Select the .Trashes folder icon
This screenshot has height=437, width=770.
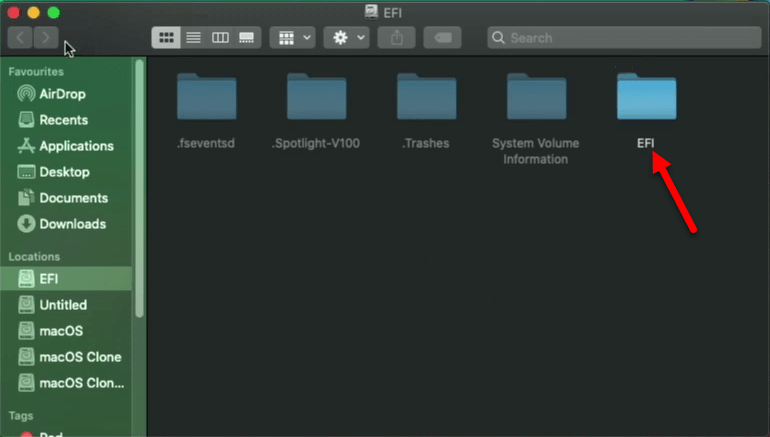[x=427, y=97]
